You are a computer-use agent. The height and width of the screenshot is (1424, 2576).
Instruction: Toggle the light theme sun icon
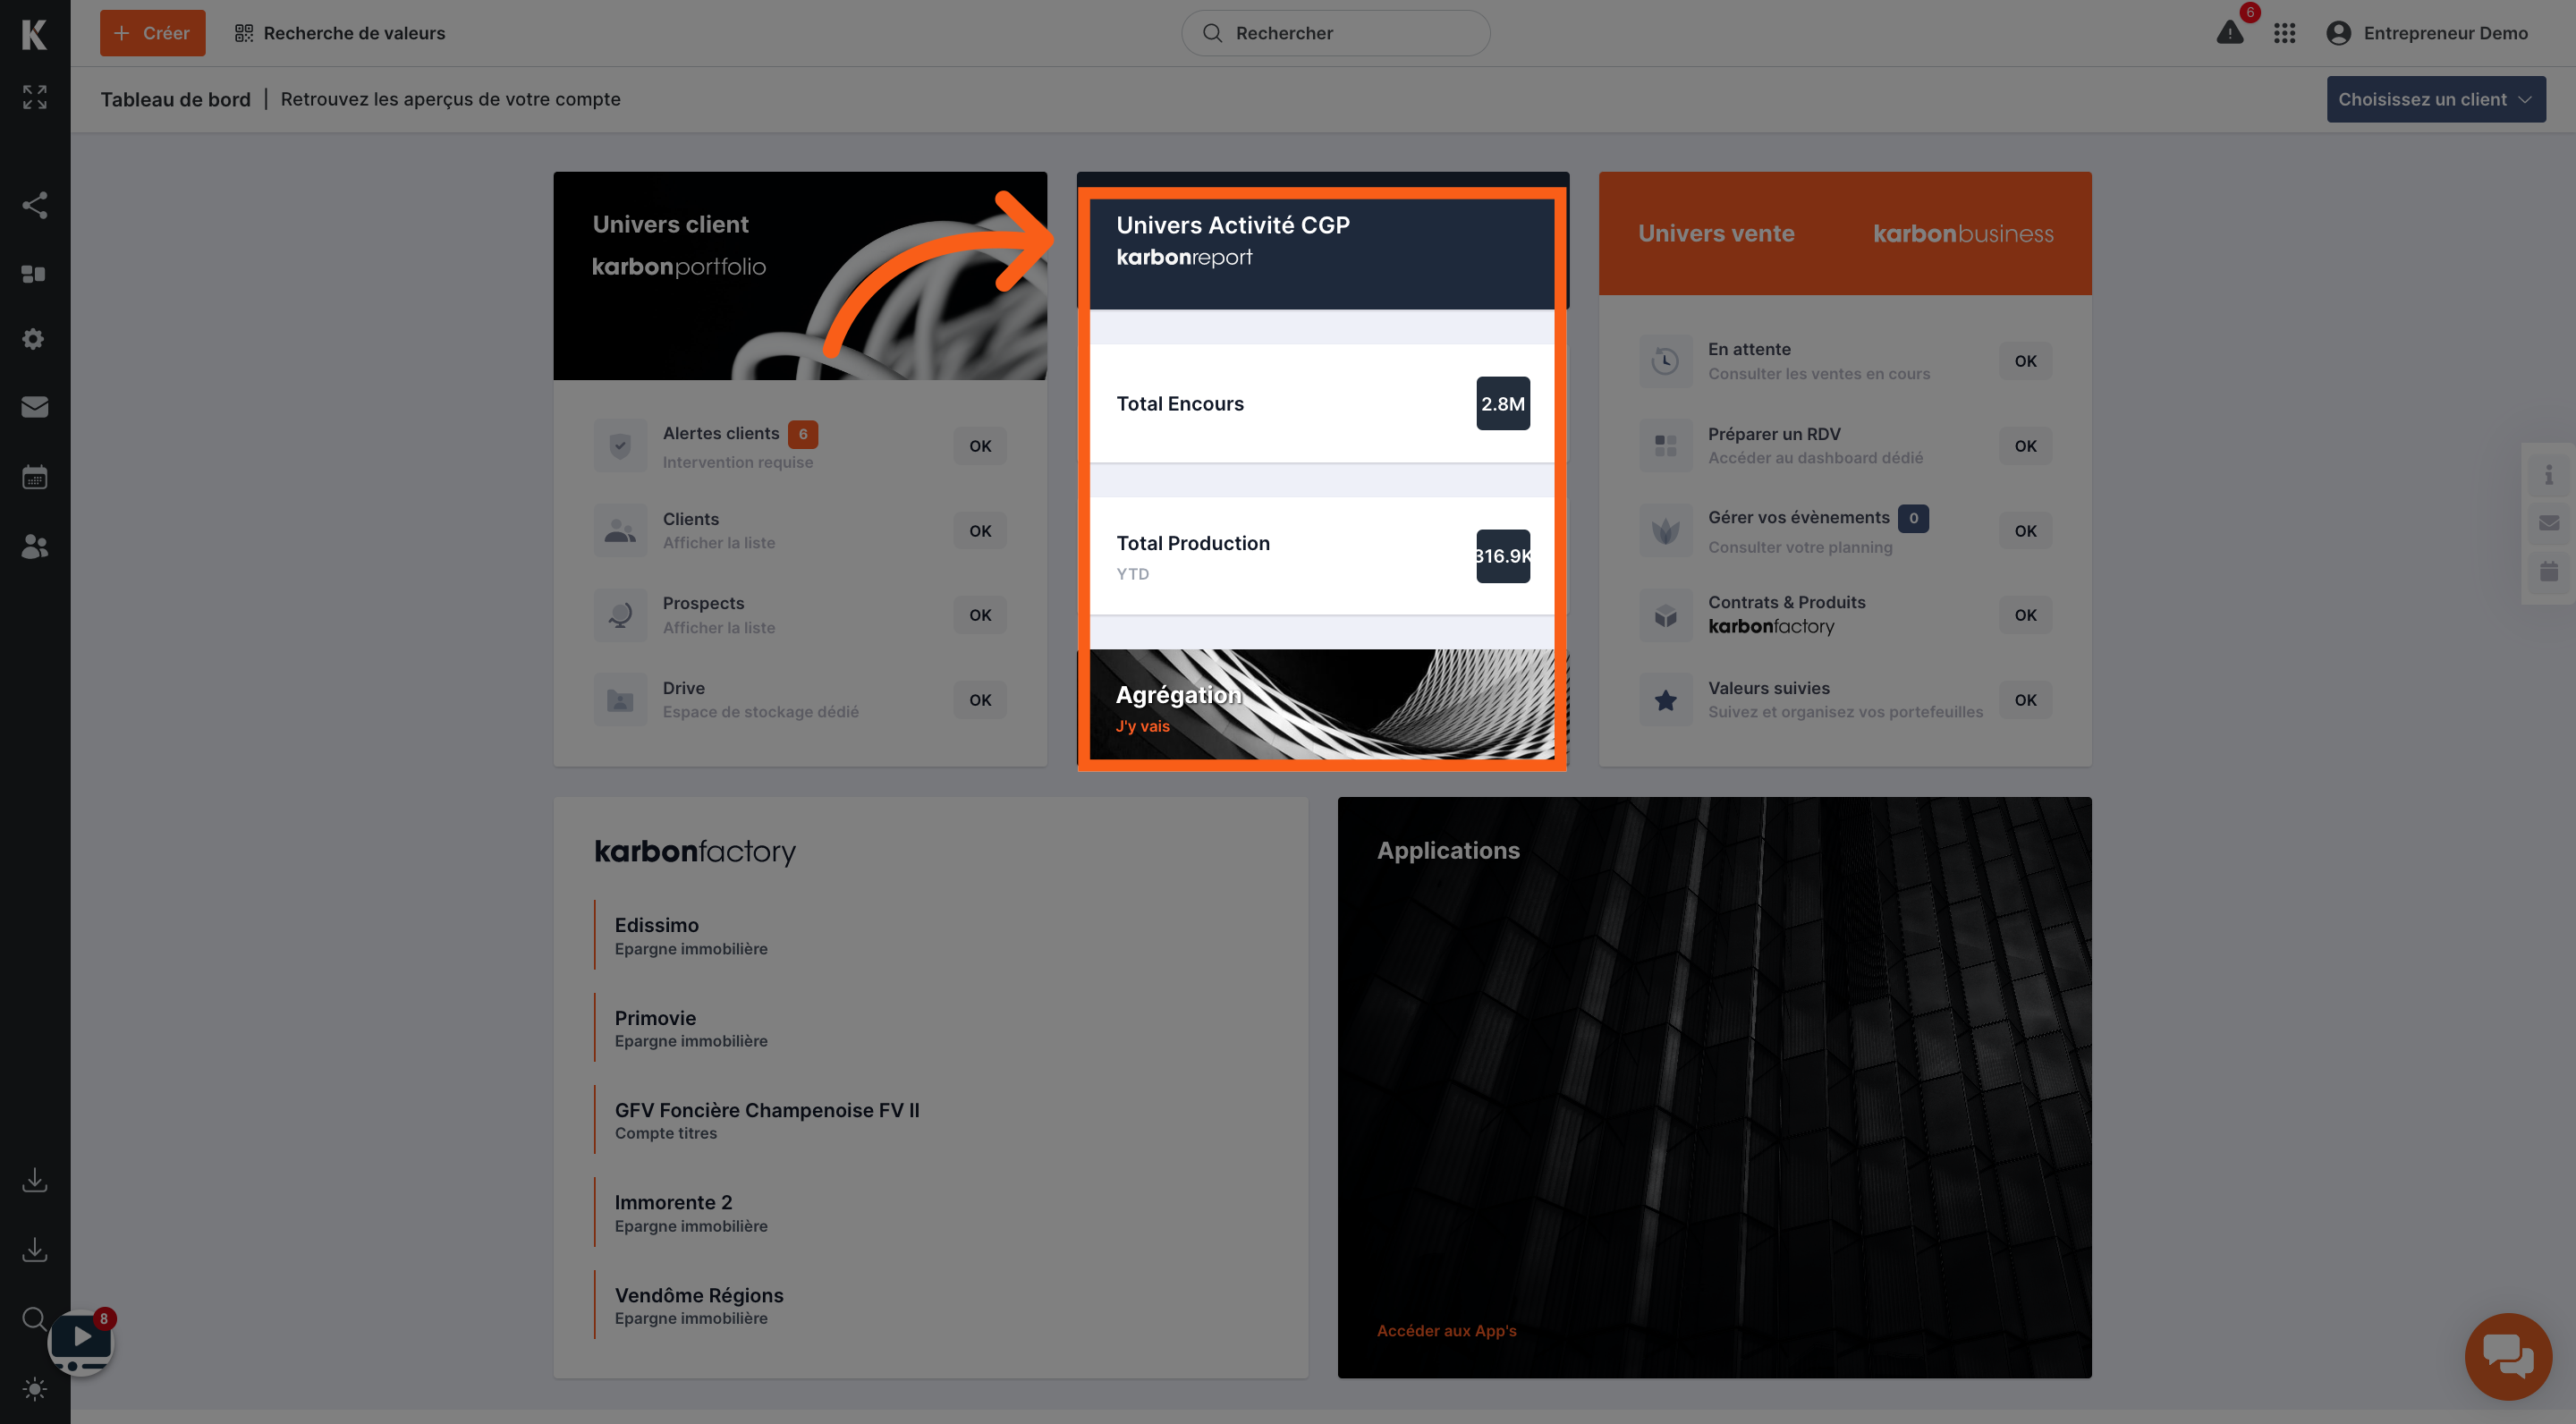(35, 1389)
